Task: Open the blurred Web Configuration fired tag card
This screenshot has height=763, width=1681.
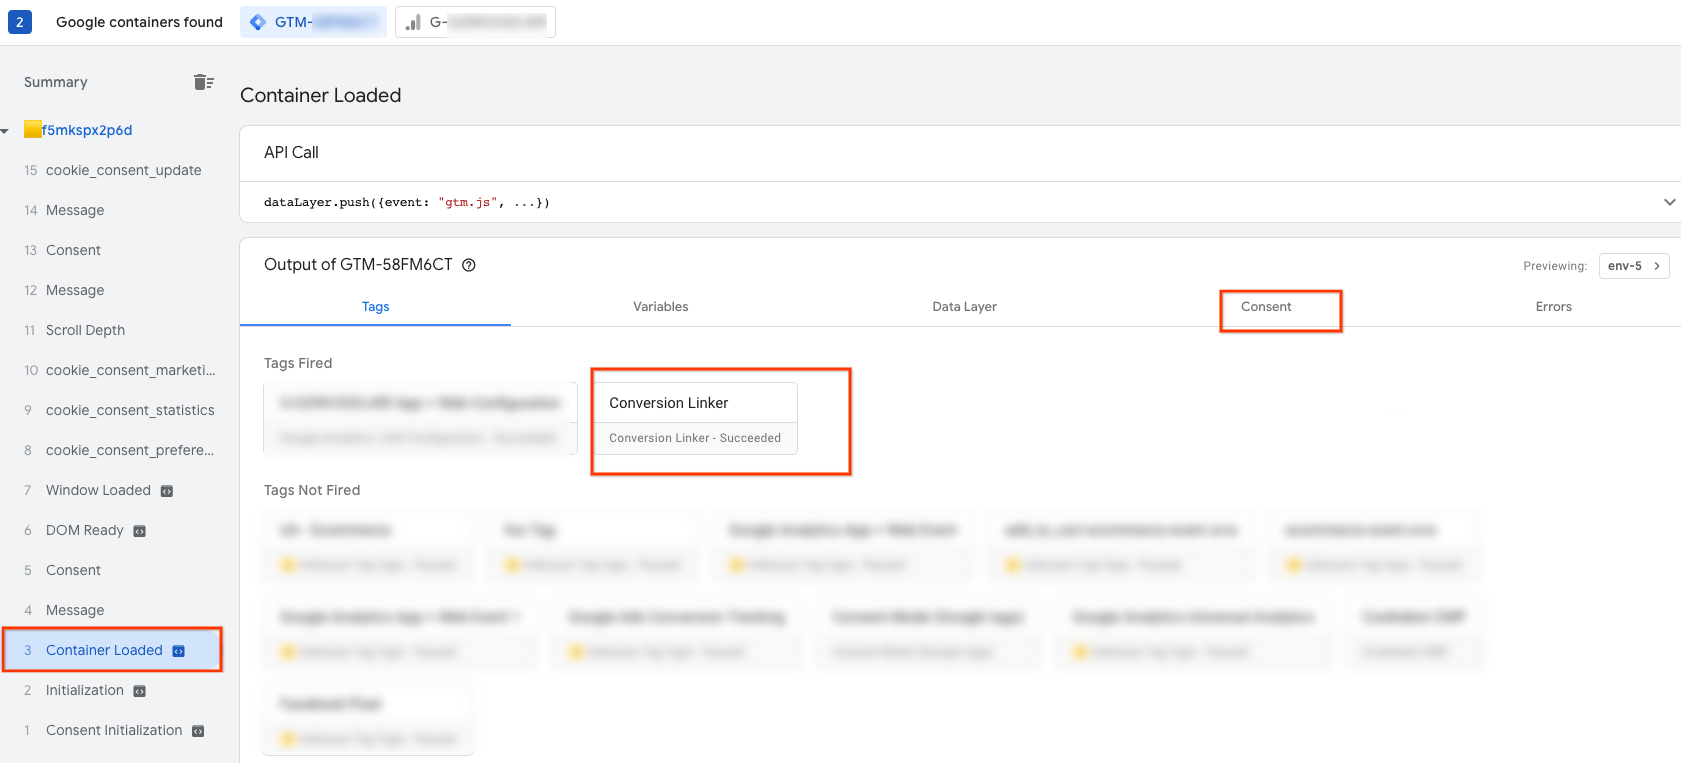Action: click(421, 419)
